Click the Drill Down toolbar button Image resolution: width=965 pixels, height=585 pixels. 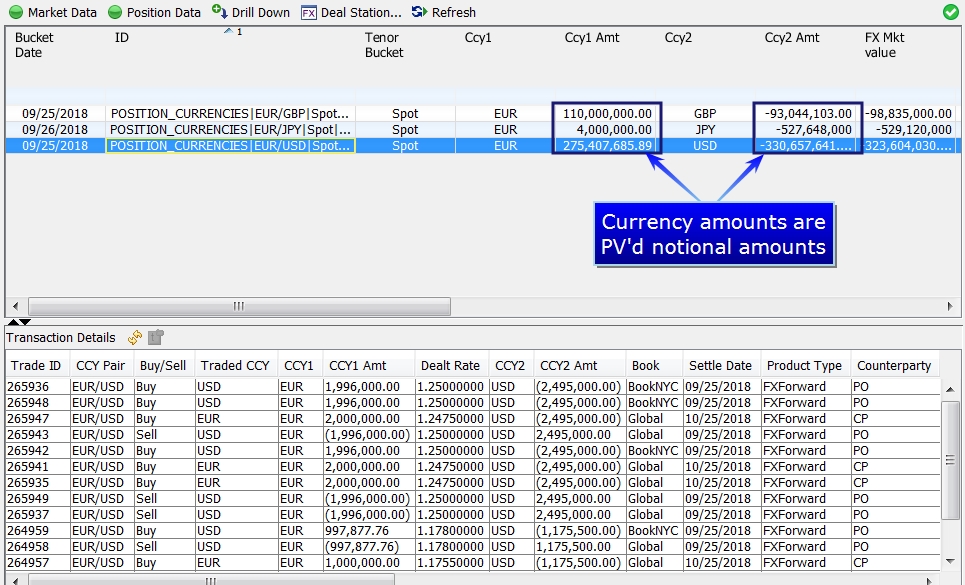tap(250, 12)
